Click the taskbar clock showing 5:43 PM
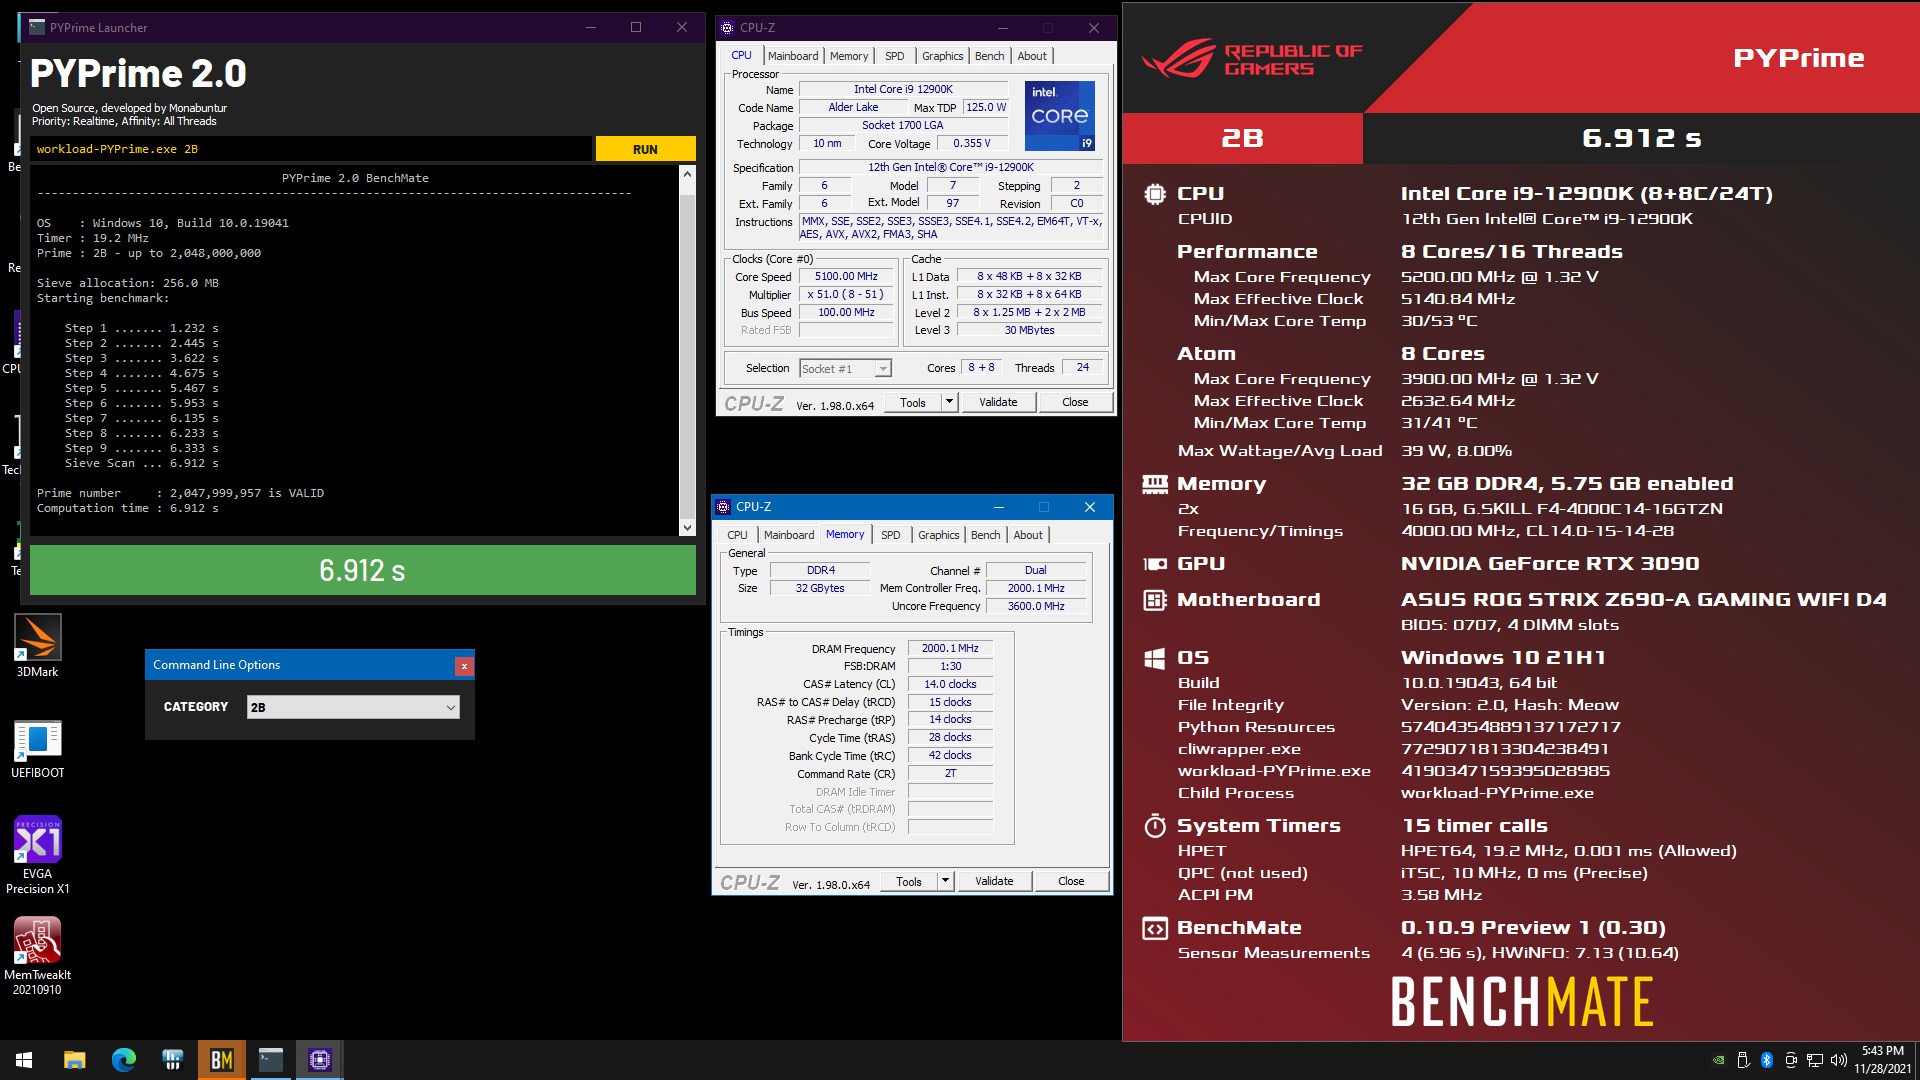This screenshot has height=1080, width=1920. 1882,1060
